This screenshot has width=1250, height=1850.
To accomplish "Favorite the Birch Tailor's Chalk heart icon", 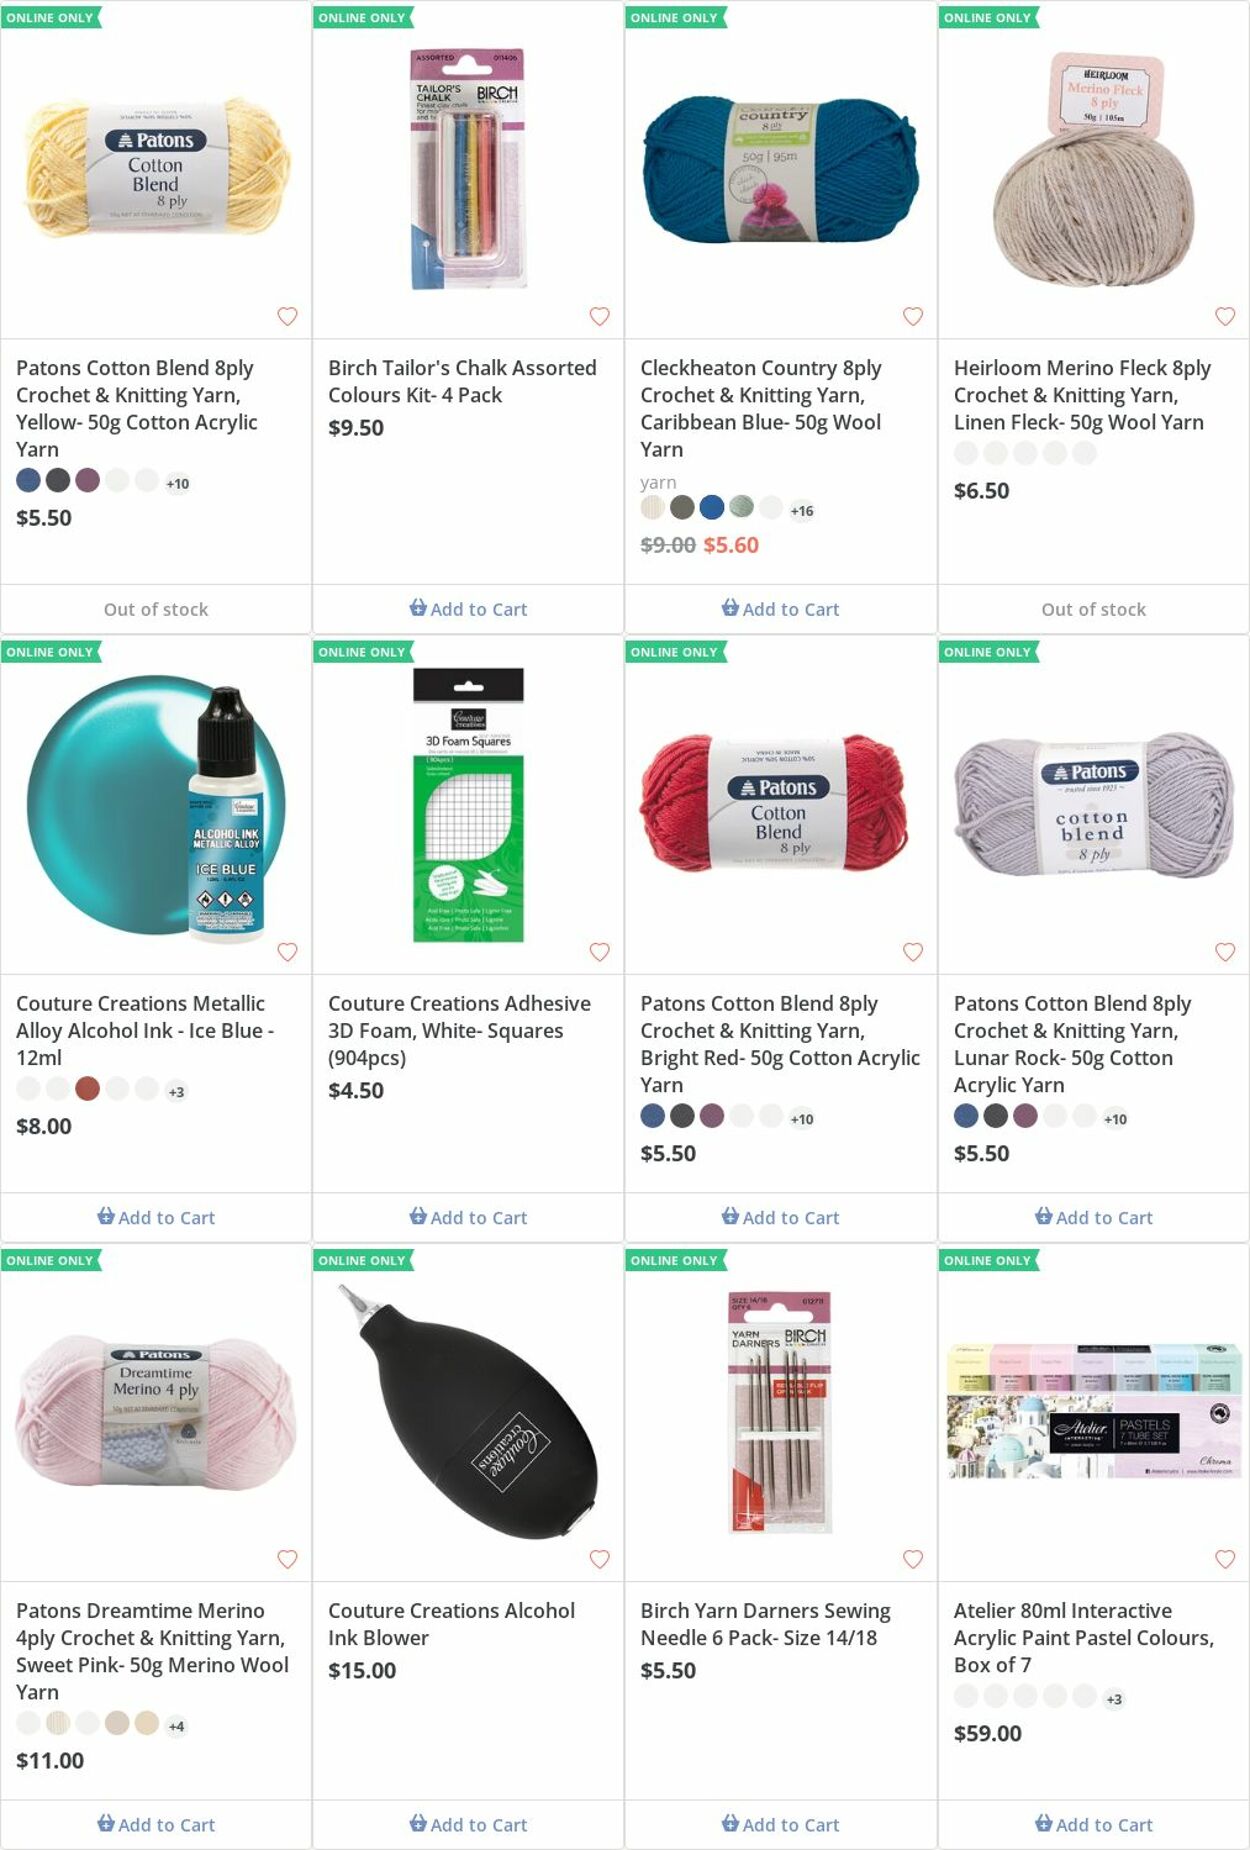I will click(x=599, y=316).
